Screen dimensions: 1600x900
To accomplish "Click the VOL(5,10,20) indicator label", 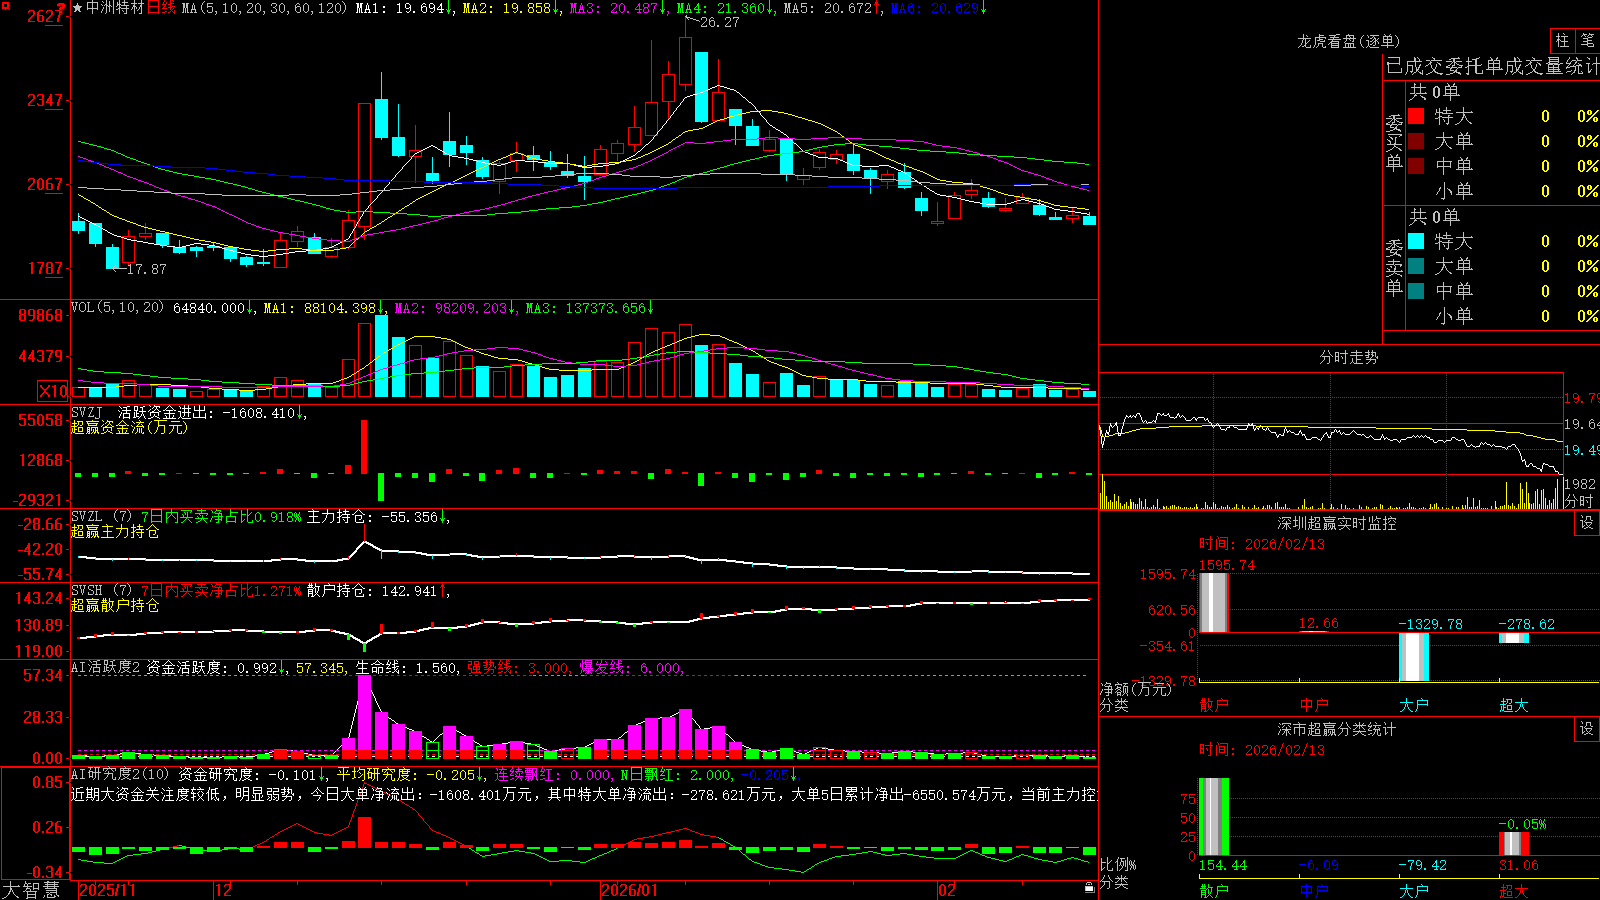I will coord(117,308).
